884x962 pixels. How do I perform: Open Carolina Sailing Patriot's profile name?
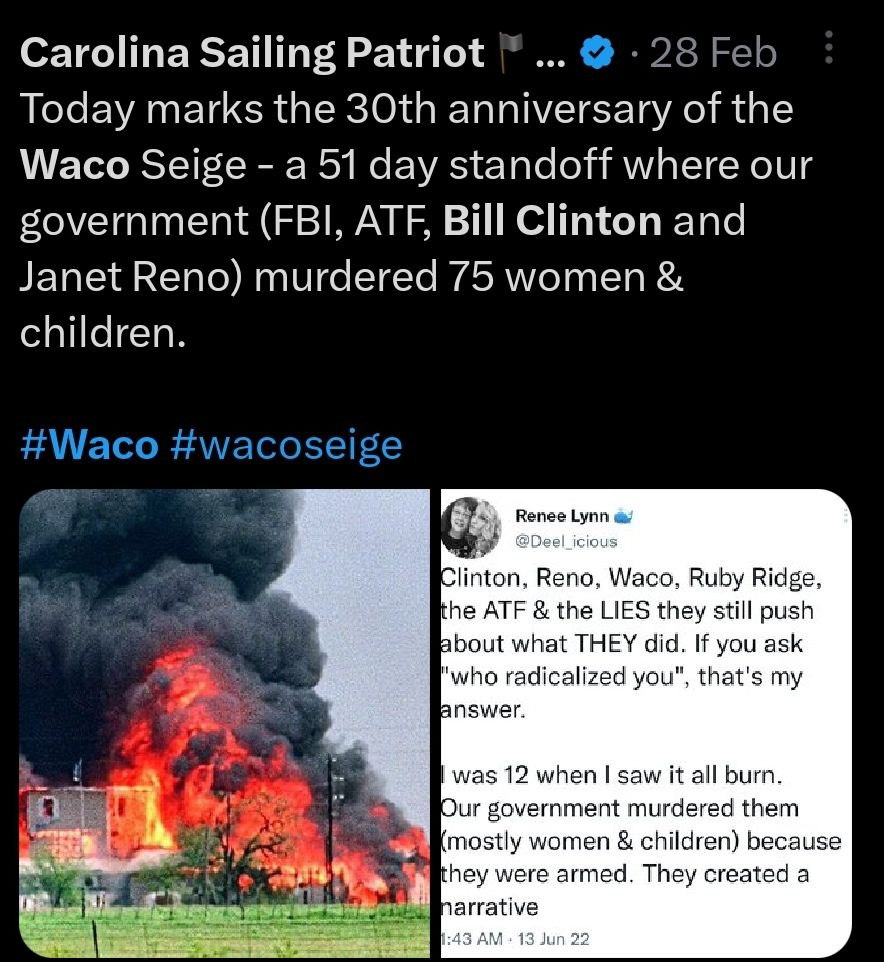(252, 53)
